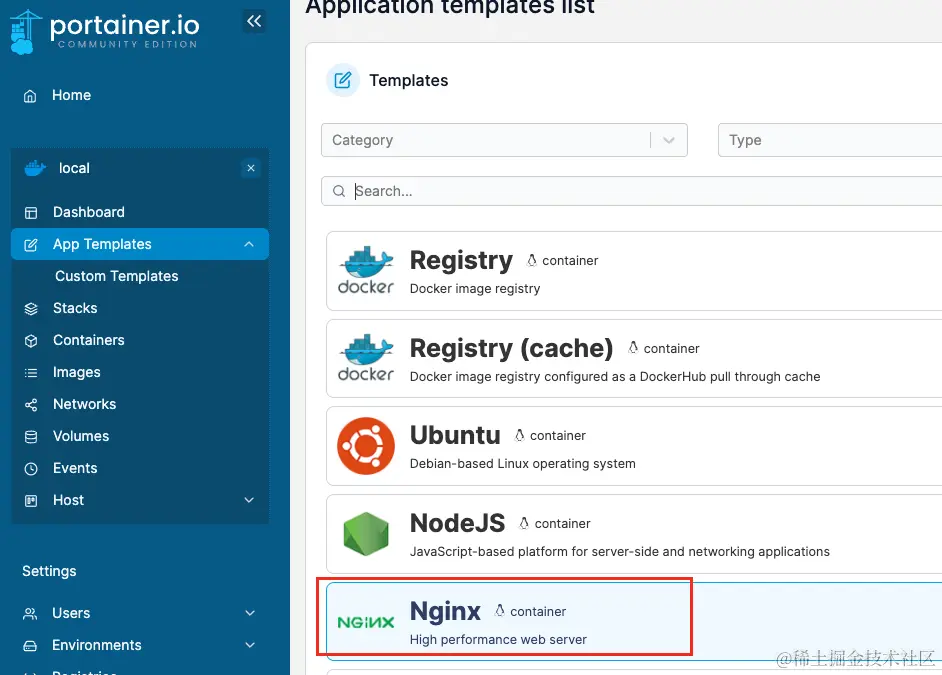Collapse the App Templates menu chevron
The height and width of the screenshot is (675, 942).
[249, 244]
